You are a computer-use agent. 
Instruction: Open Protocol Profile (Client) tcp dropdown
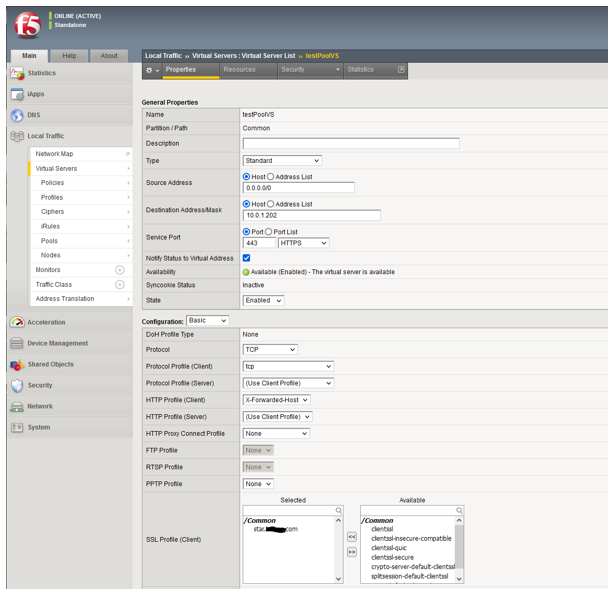pos(288,366)
